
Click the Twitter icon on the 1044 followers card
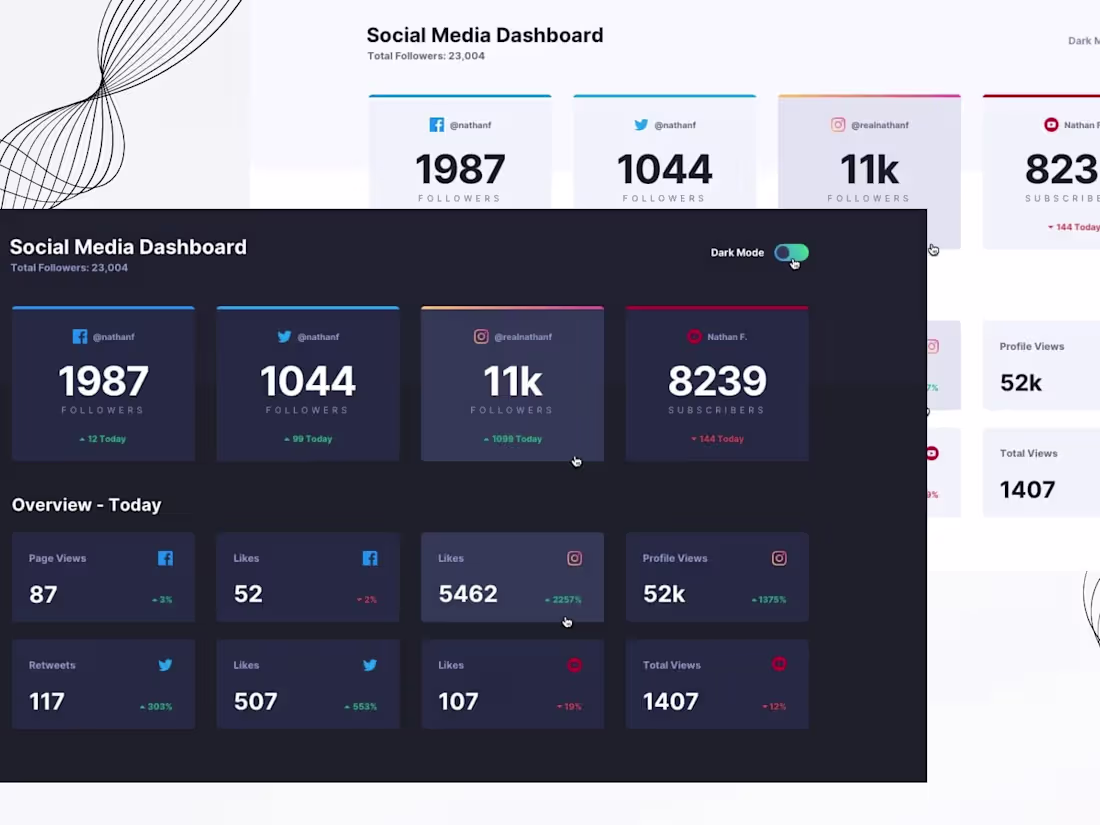pos(284,337)
